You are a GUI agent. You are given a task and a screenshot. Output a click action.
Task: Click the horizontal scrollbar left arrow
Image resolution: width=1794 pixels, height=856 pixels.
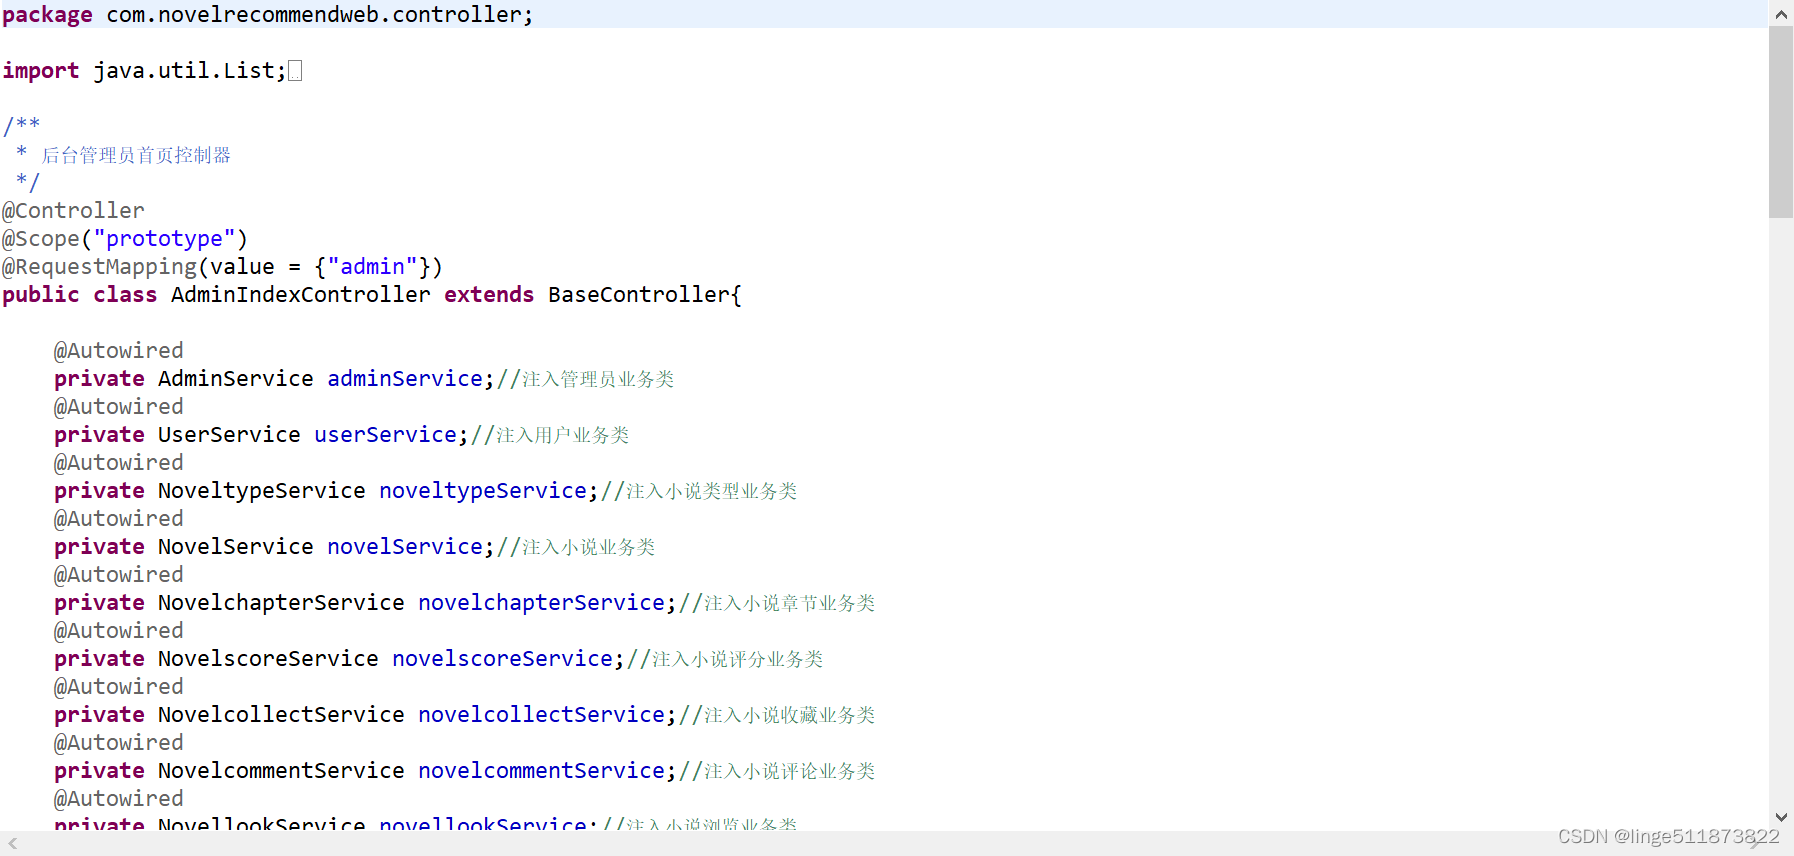pos(13,844)
